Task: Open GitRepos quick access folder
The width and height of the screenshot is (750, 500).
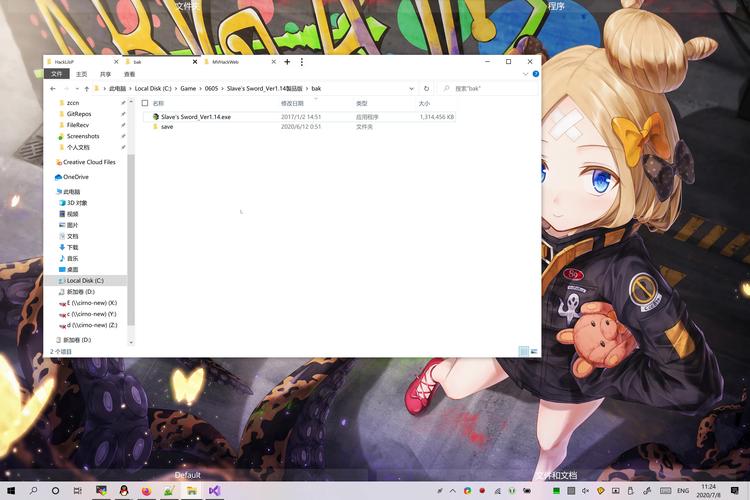Action: coord(75,114)
